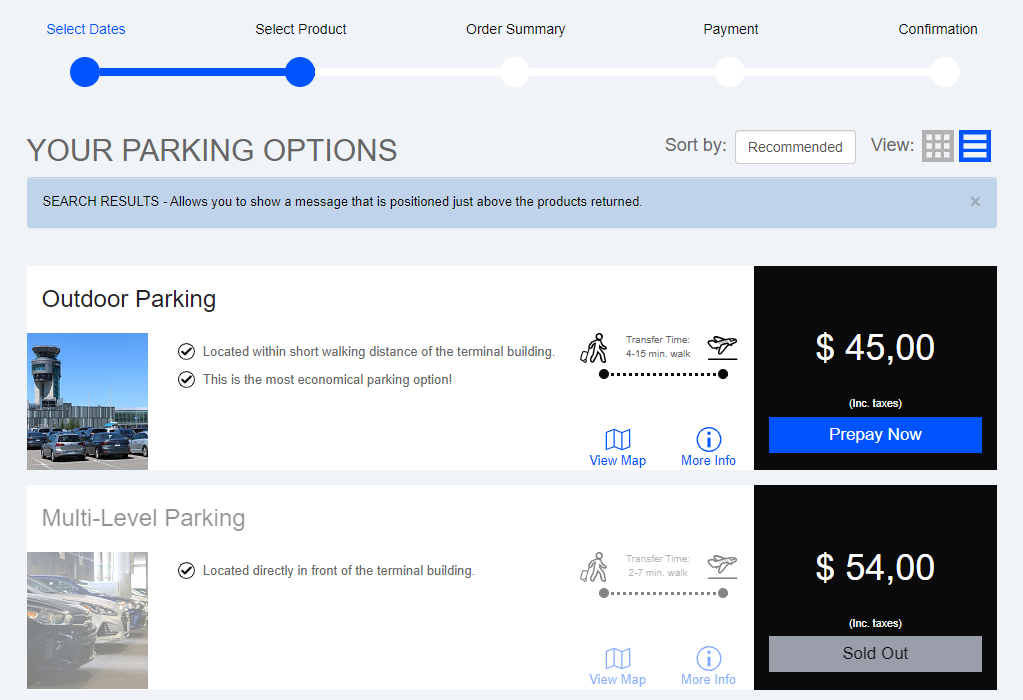
Task: Click the checkmark for short walking distance feature
Action: pos(186,351)
